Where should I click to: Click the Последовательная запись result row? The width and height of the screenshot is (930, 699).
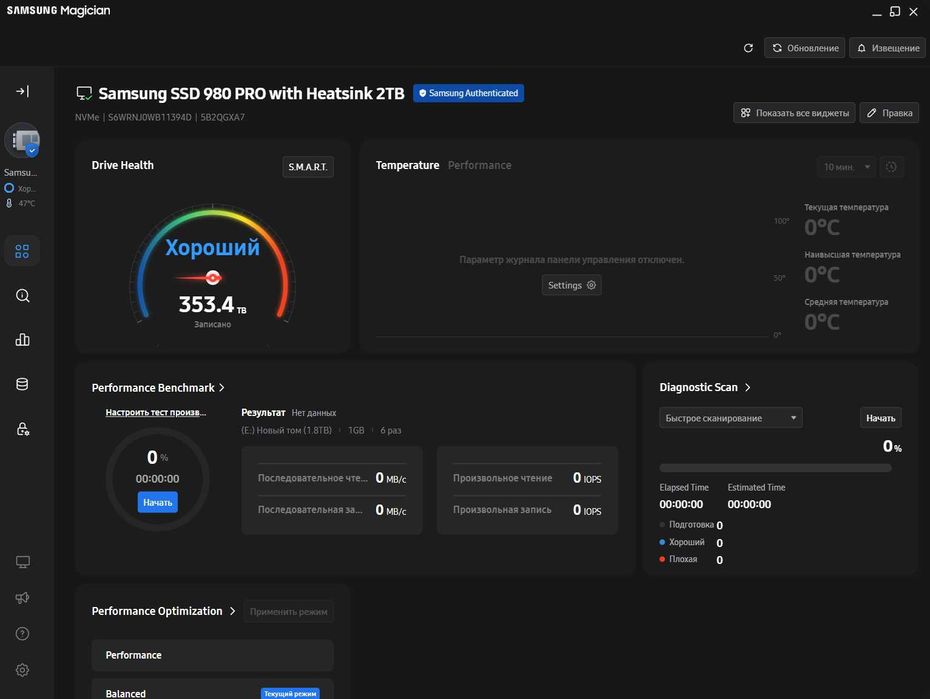332,510
